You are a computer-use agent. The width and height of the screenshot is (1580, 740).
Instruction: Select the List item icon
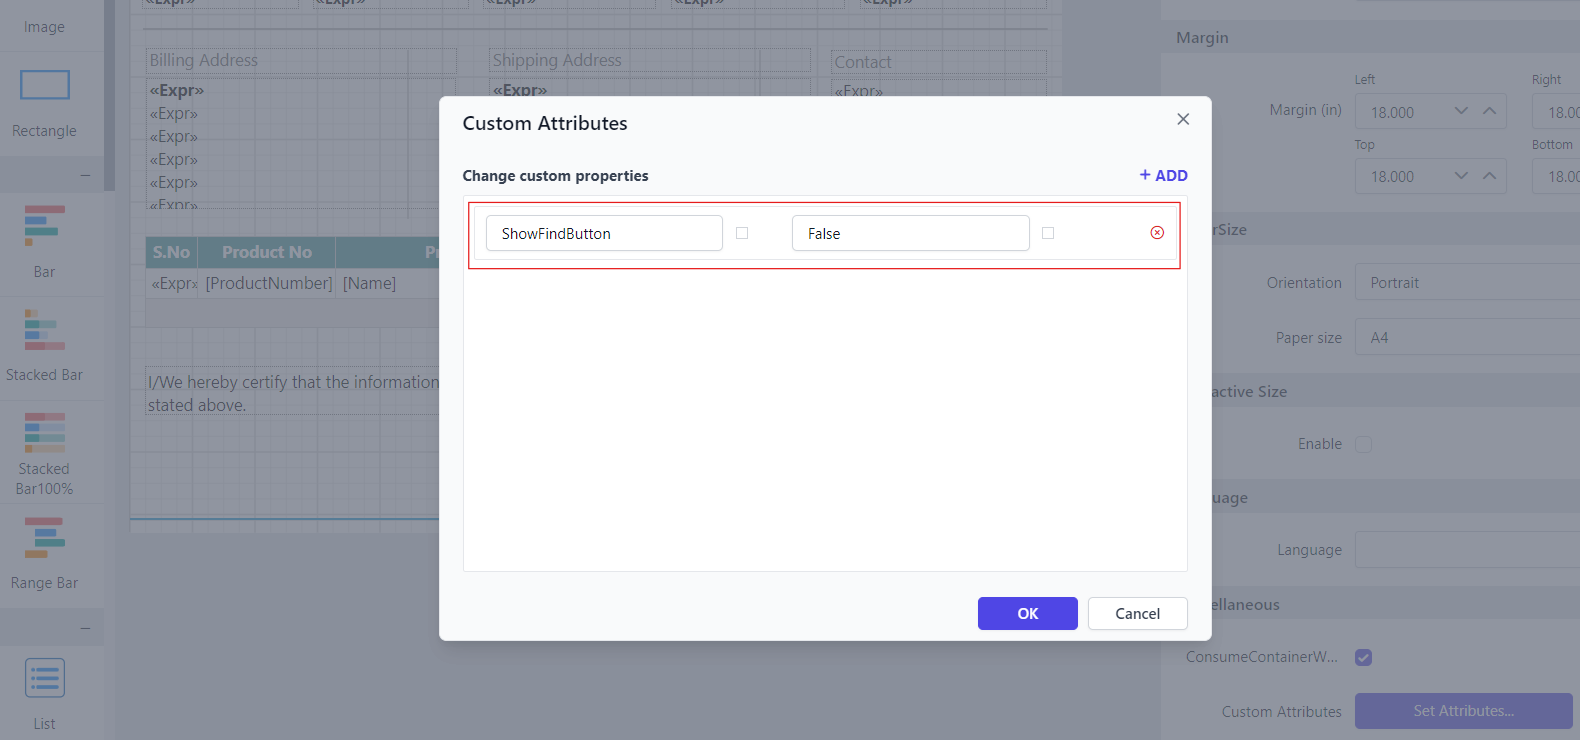click(45, 678)
